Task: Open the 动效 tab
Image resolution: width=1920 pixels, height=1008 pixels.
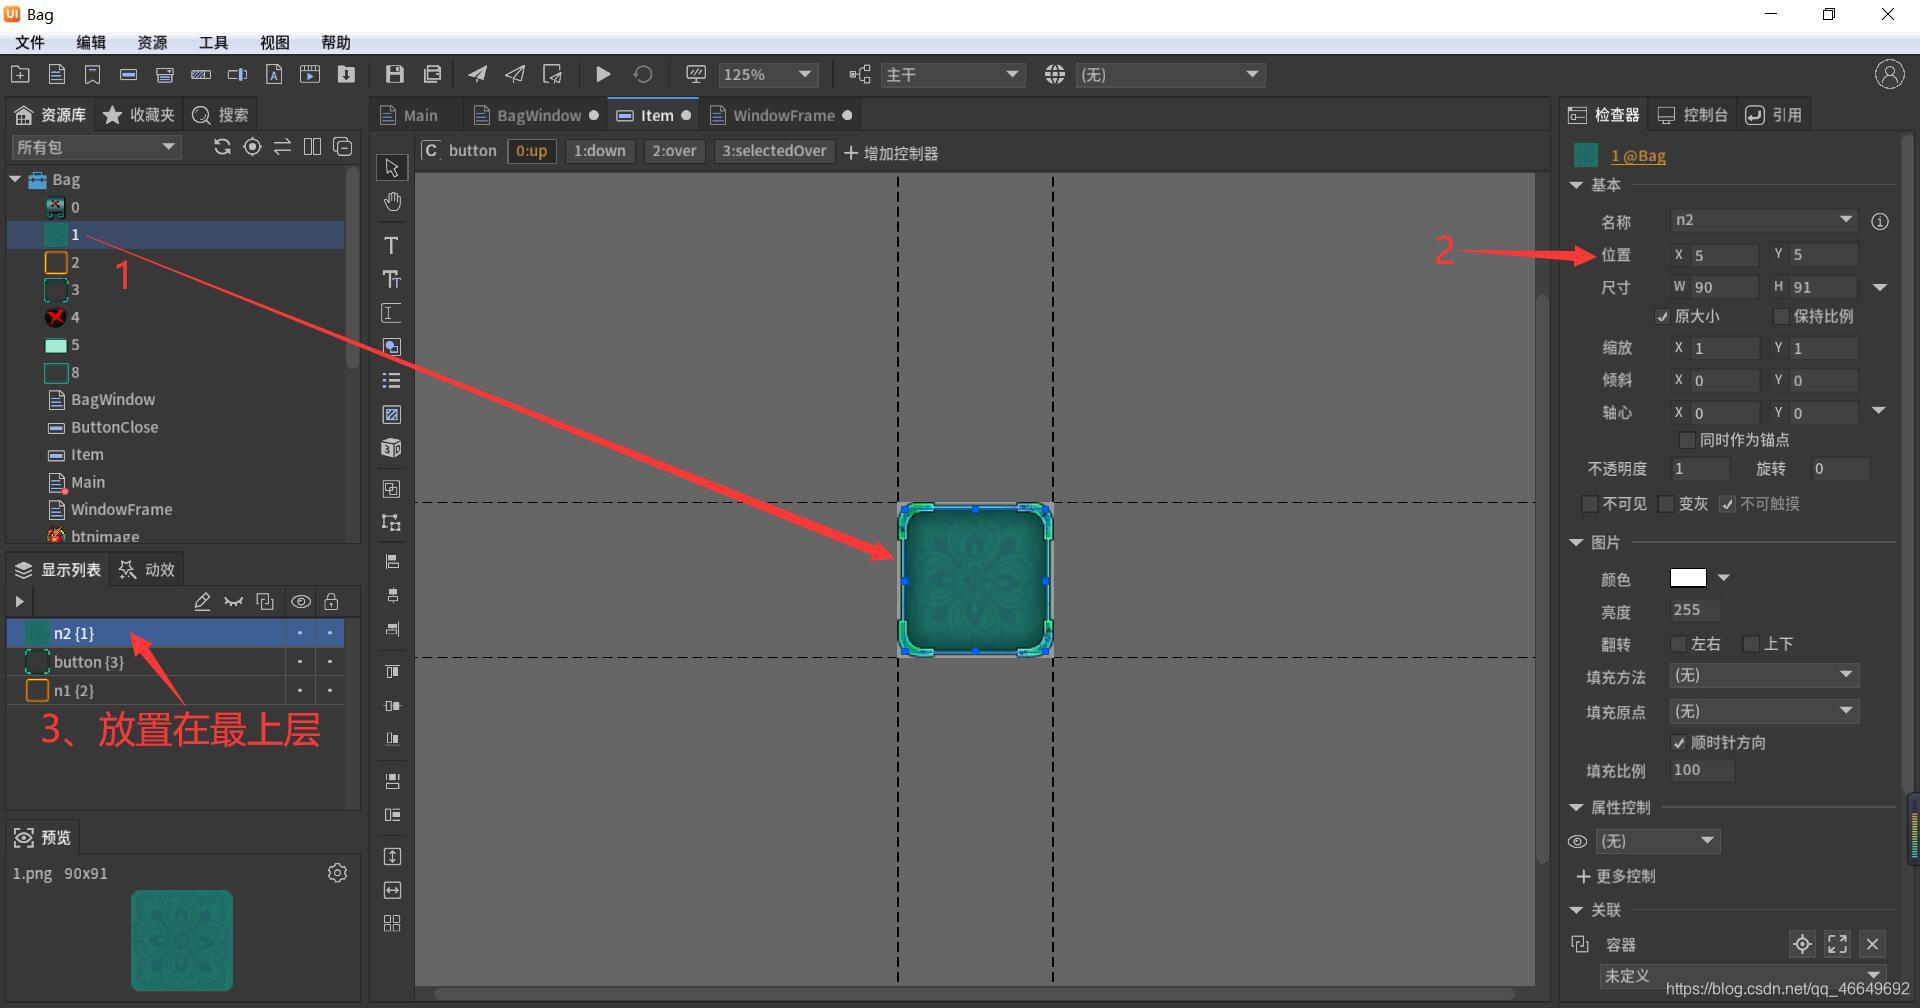Action: [x=147, y=569]
